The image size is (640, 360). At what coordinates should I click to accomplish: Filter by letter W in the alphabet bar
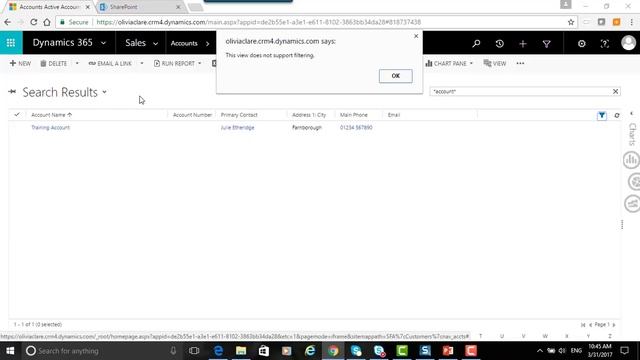tap(545, 336)
